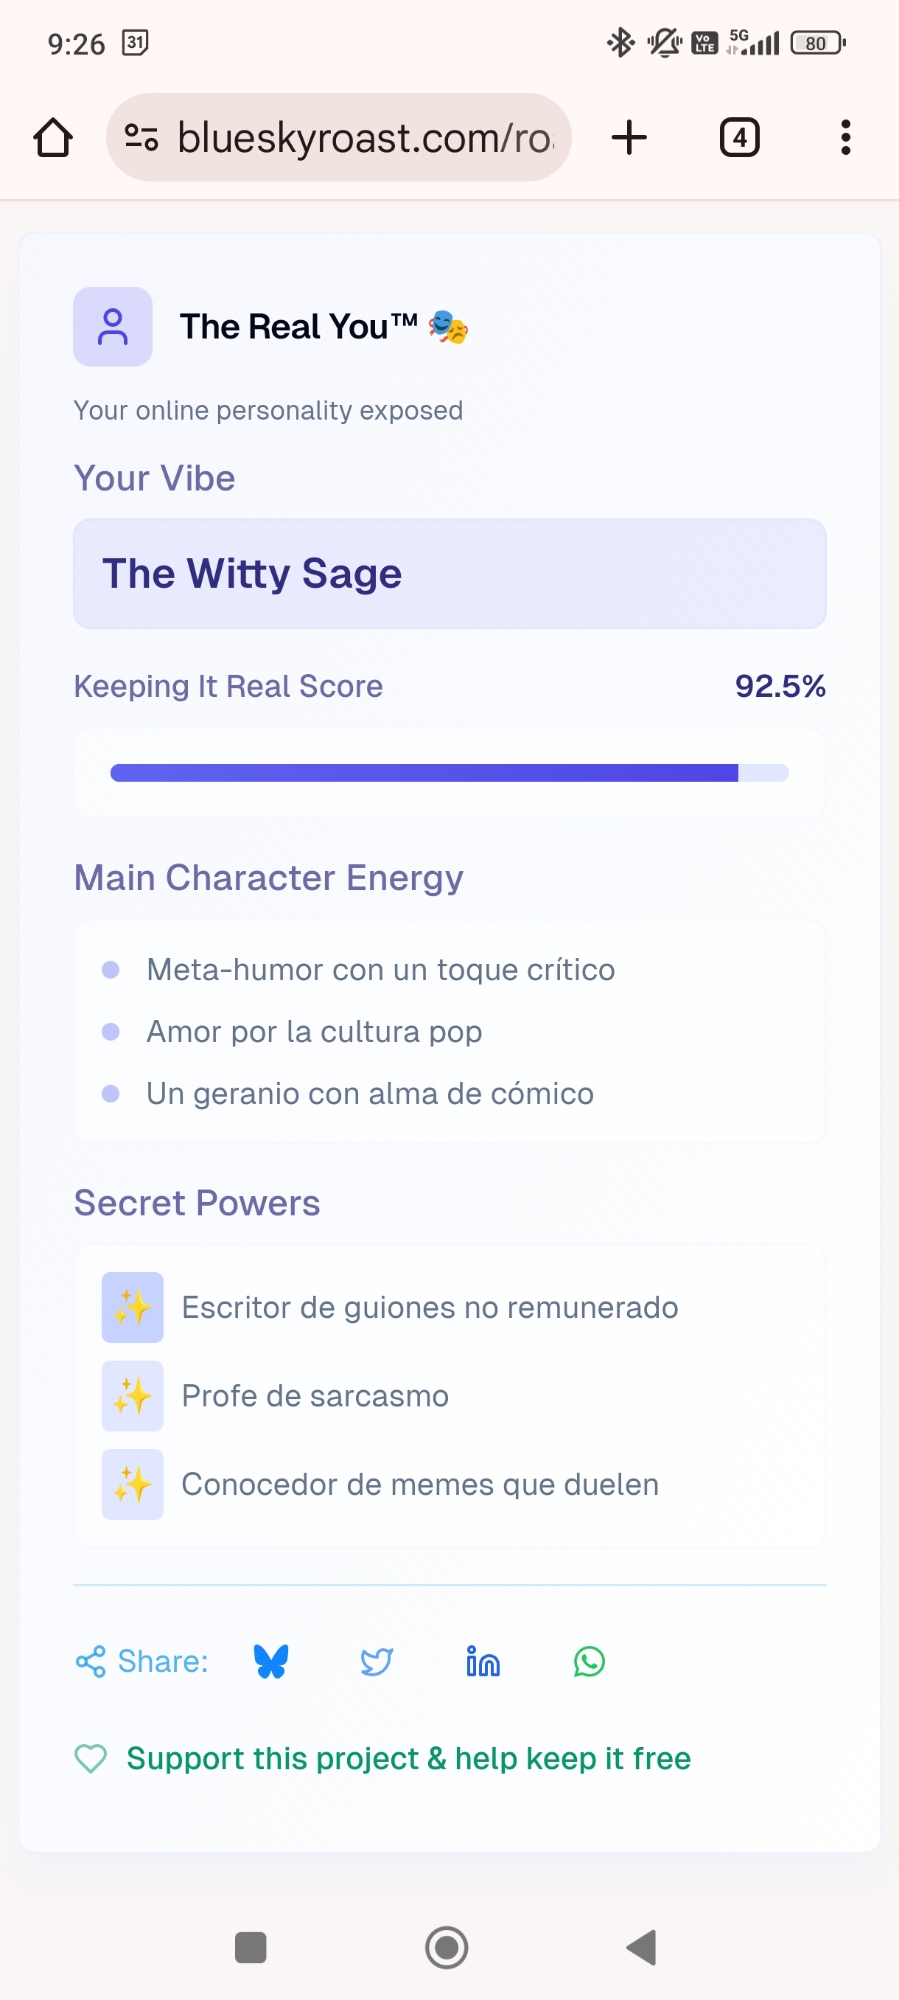The height and width of the screenshot is (2000, 899).
Task: Click the sparkle icon beside Profe de sarcasmo
Action: pyautogui.click(x=132, y=1396)
